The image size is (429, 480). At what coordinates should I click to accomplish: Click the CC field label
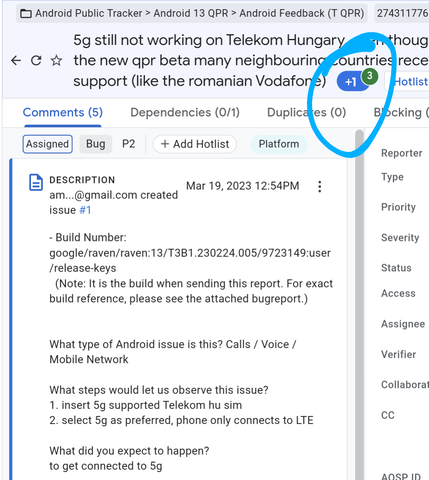(x=388, y=415)
